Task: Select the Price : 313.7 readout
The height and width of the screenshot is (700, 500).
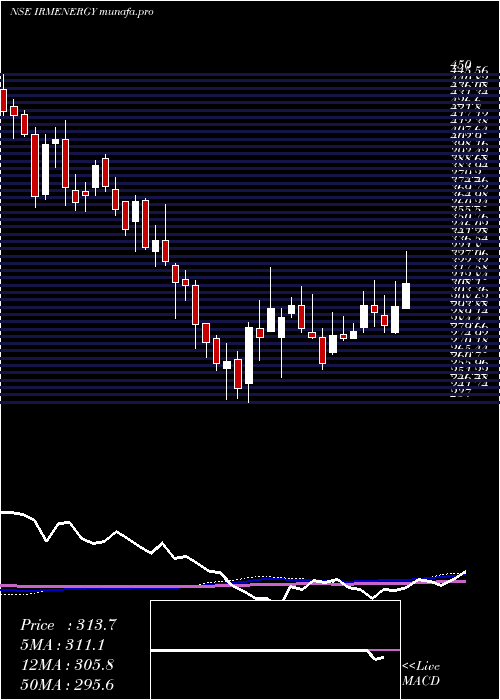Action: pos(68,625)
